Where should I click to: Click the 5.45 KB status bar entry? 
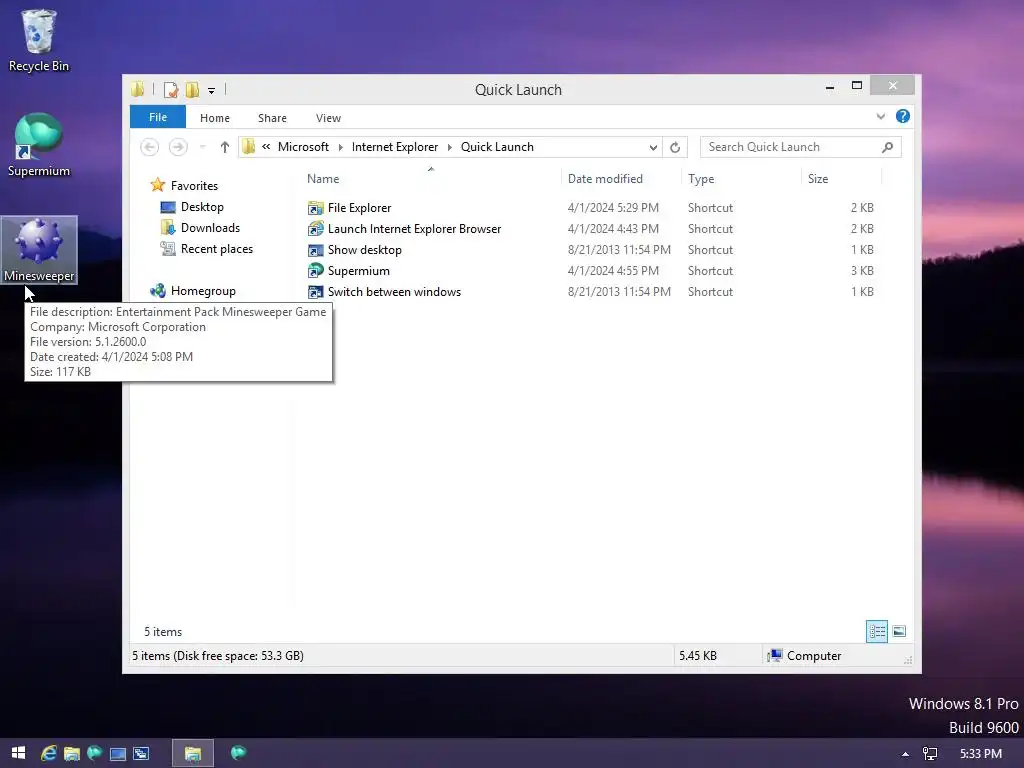tap(697, 656)
